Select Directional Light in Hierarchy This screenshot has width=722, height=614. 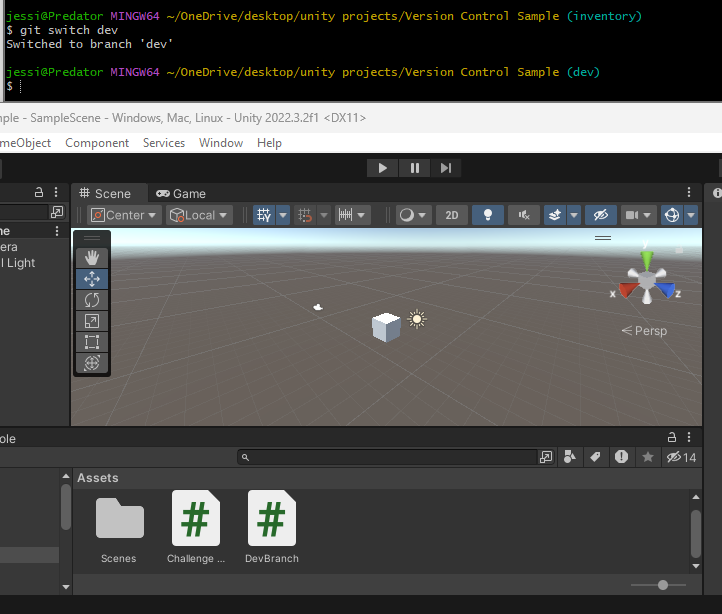click(x=17, y=263)
